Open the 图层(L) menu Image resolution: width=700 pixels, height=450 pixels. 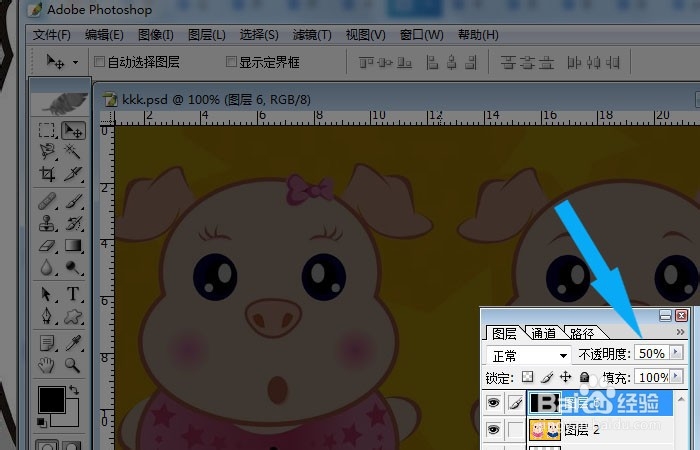click(207, 35)
